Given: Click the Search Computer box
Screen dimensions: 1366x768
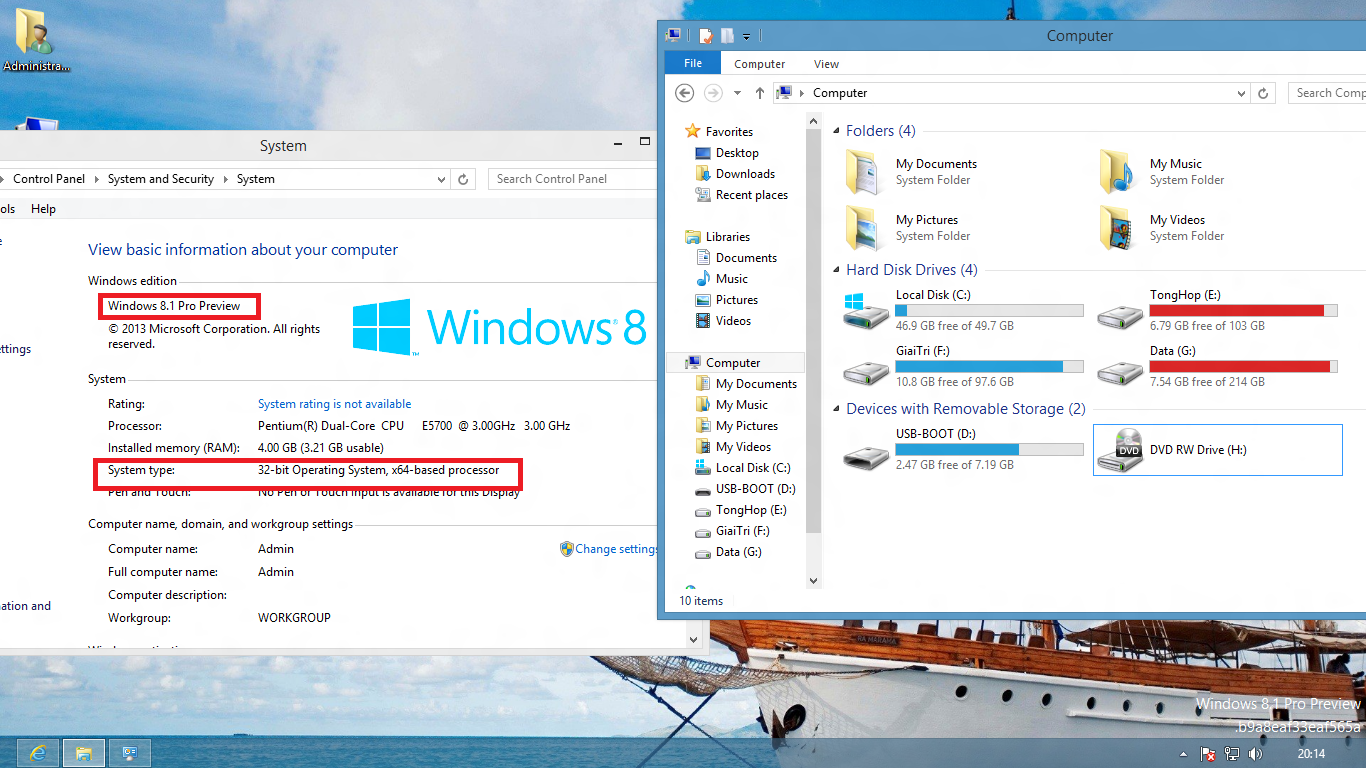Looking at the screenshot, I should [1327, 93].
